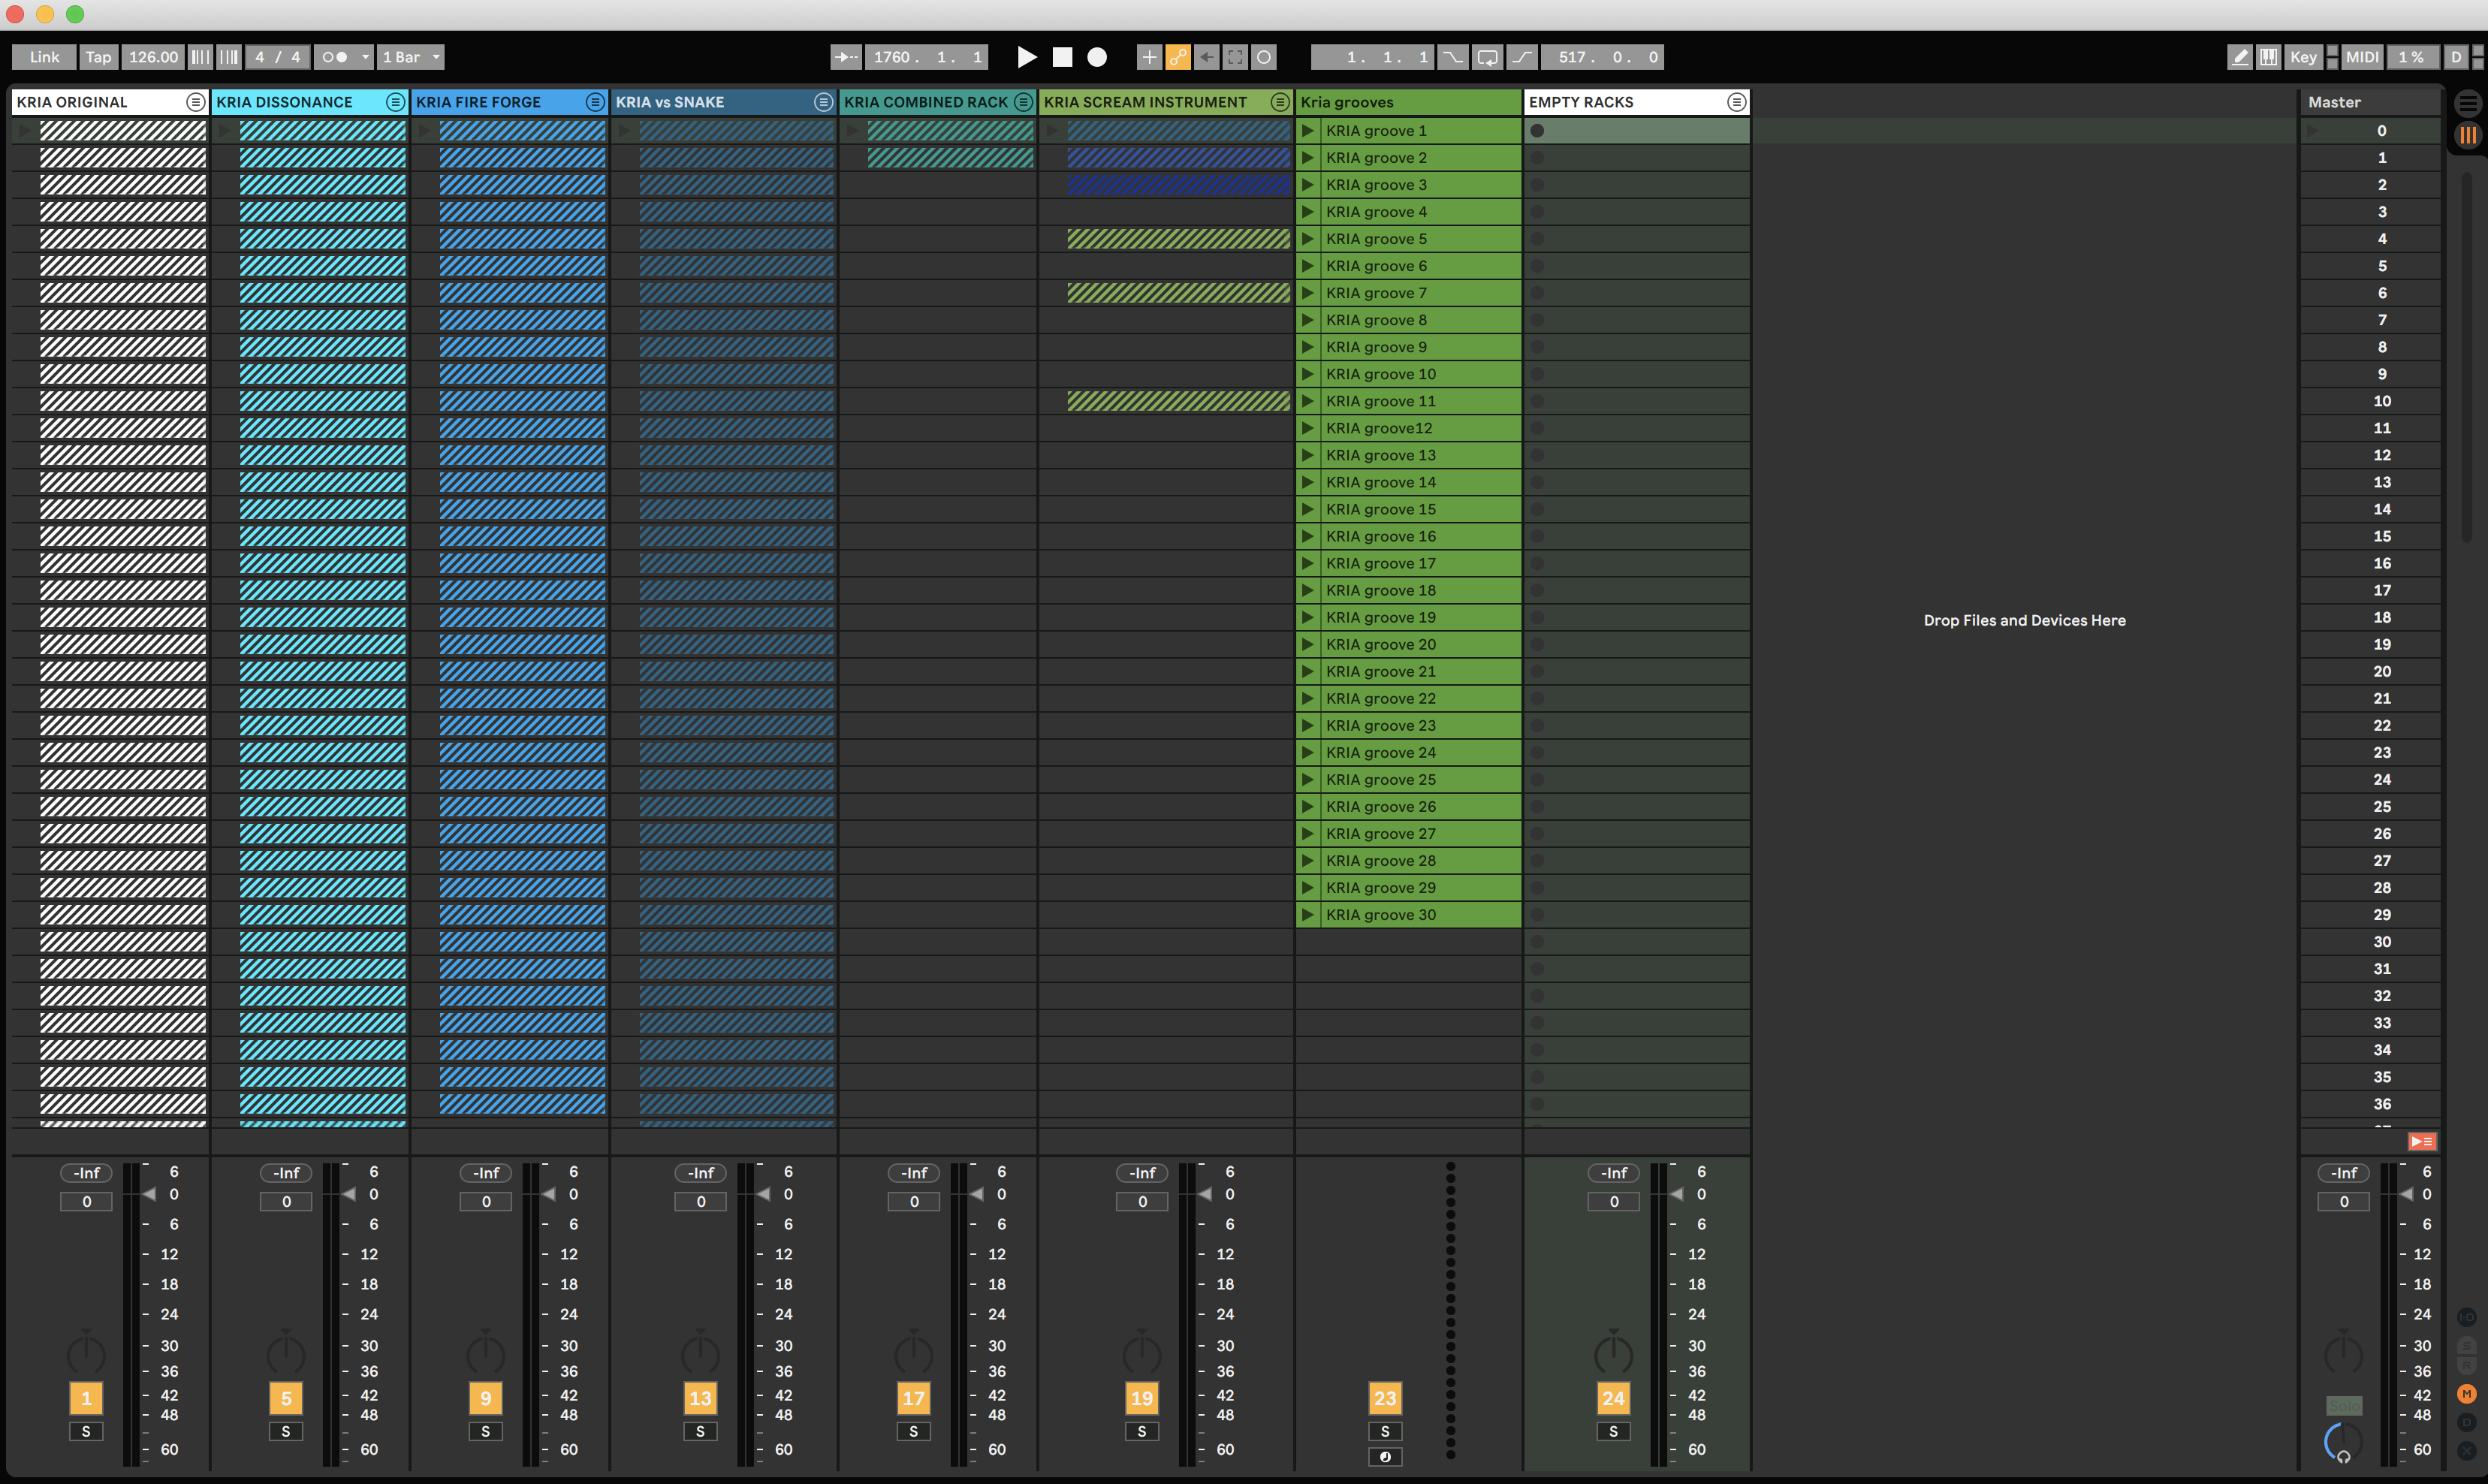The height and width of the screenshot is (1484, 2488).
Task: Click the Link button
Action: pos(44,57)
